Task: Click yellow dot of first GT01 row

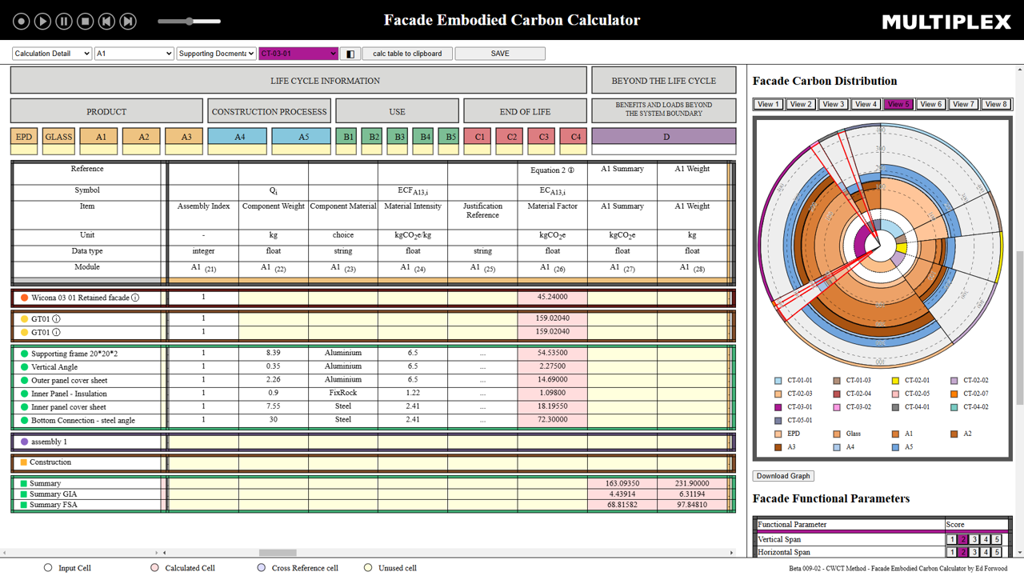Action: 24,319
